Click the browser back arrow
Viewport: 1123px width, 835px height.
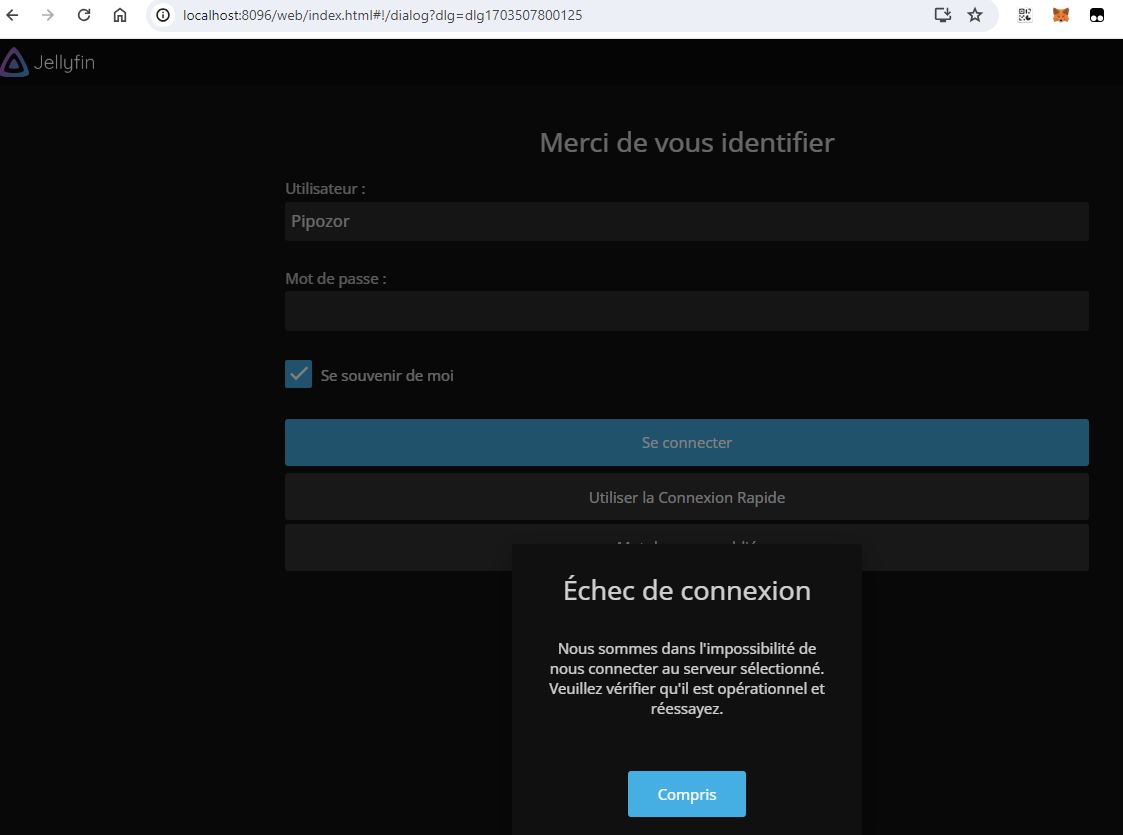13,15
